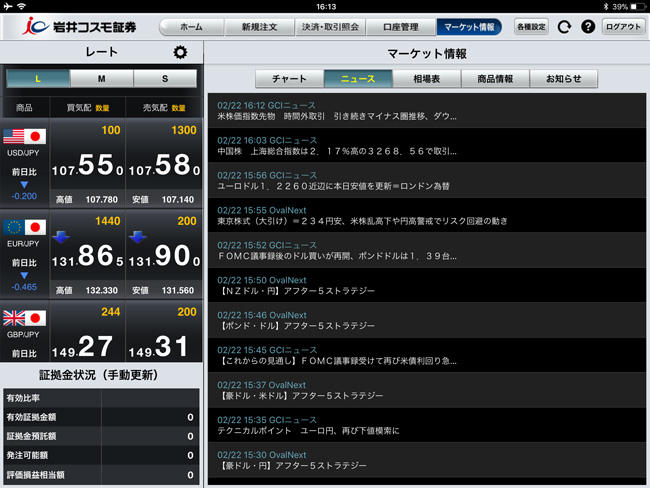The height and width of the screenshot is (488, 650).
Task: Switch to お知らせ sub-tab
Action: coord(563,79)
